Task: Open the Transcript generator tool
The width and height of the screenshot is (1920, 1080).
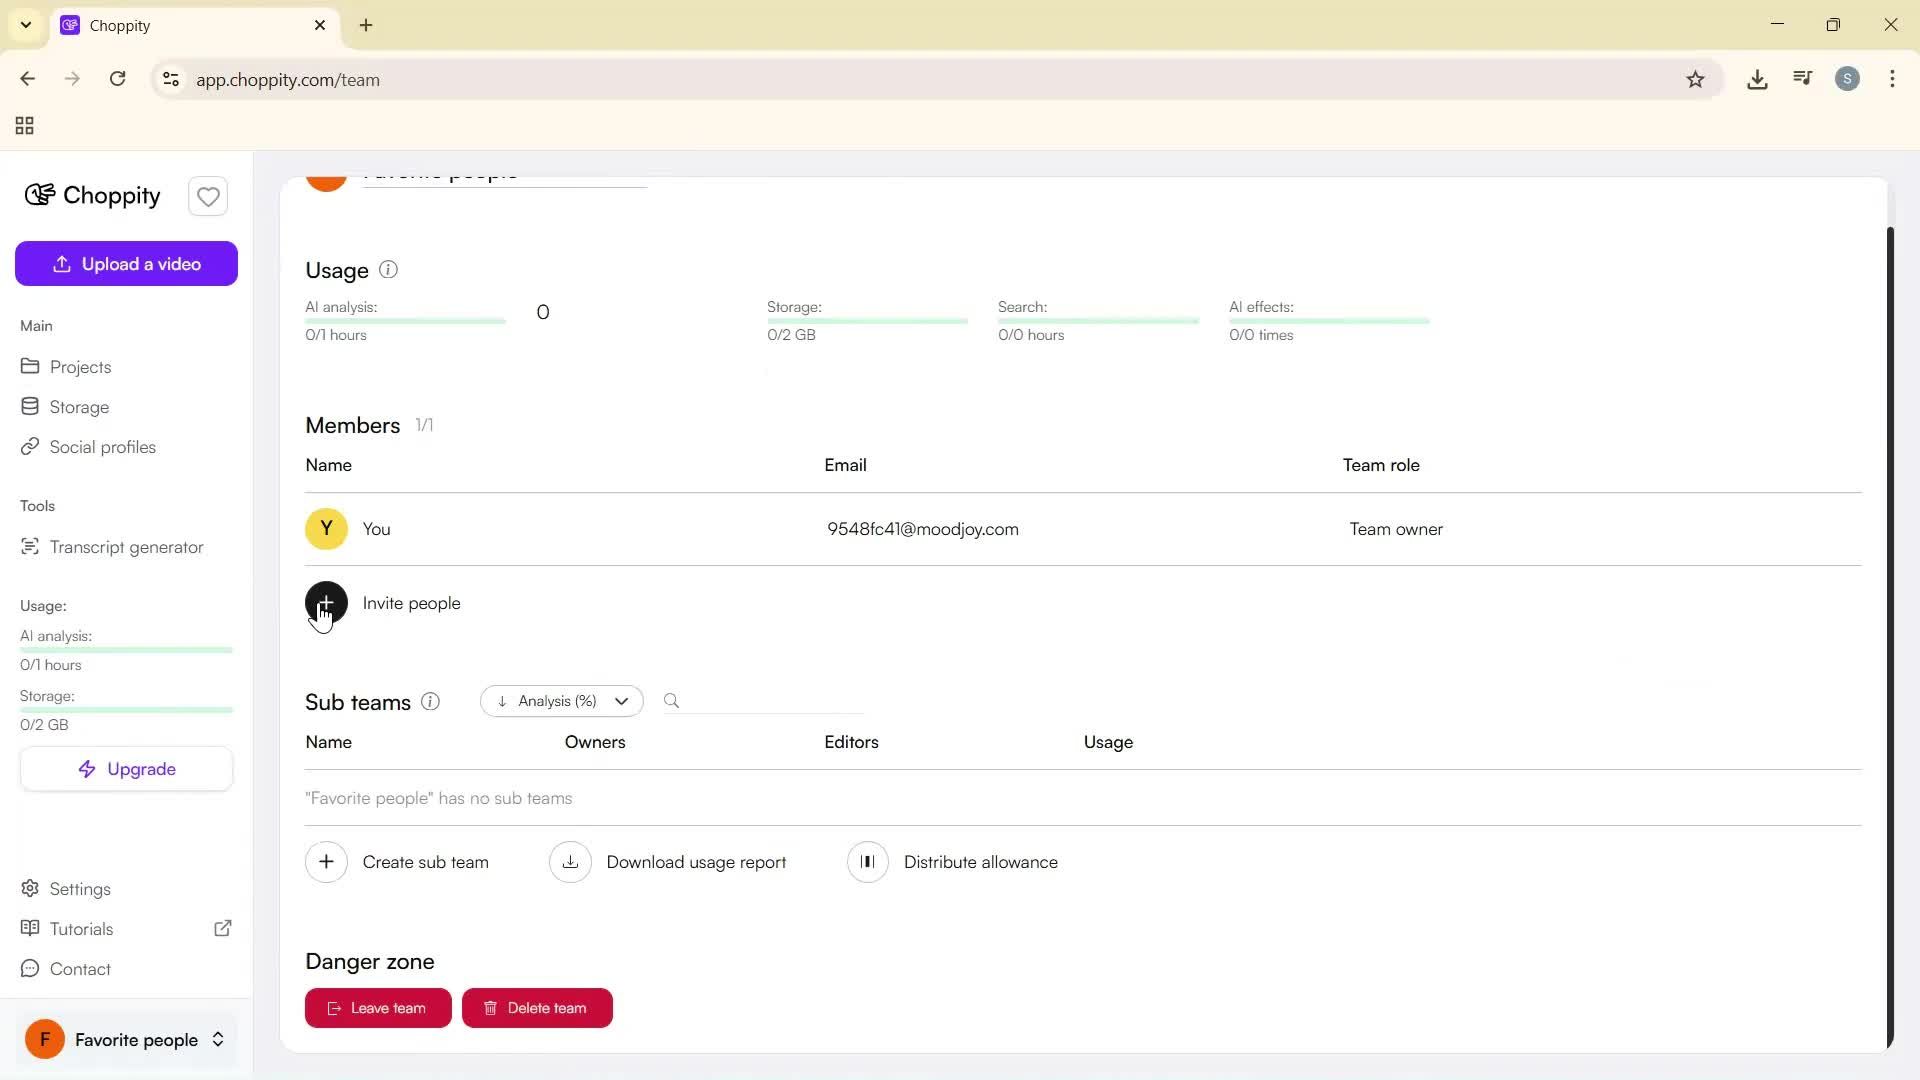Action: [126, 547]
